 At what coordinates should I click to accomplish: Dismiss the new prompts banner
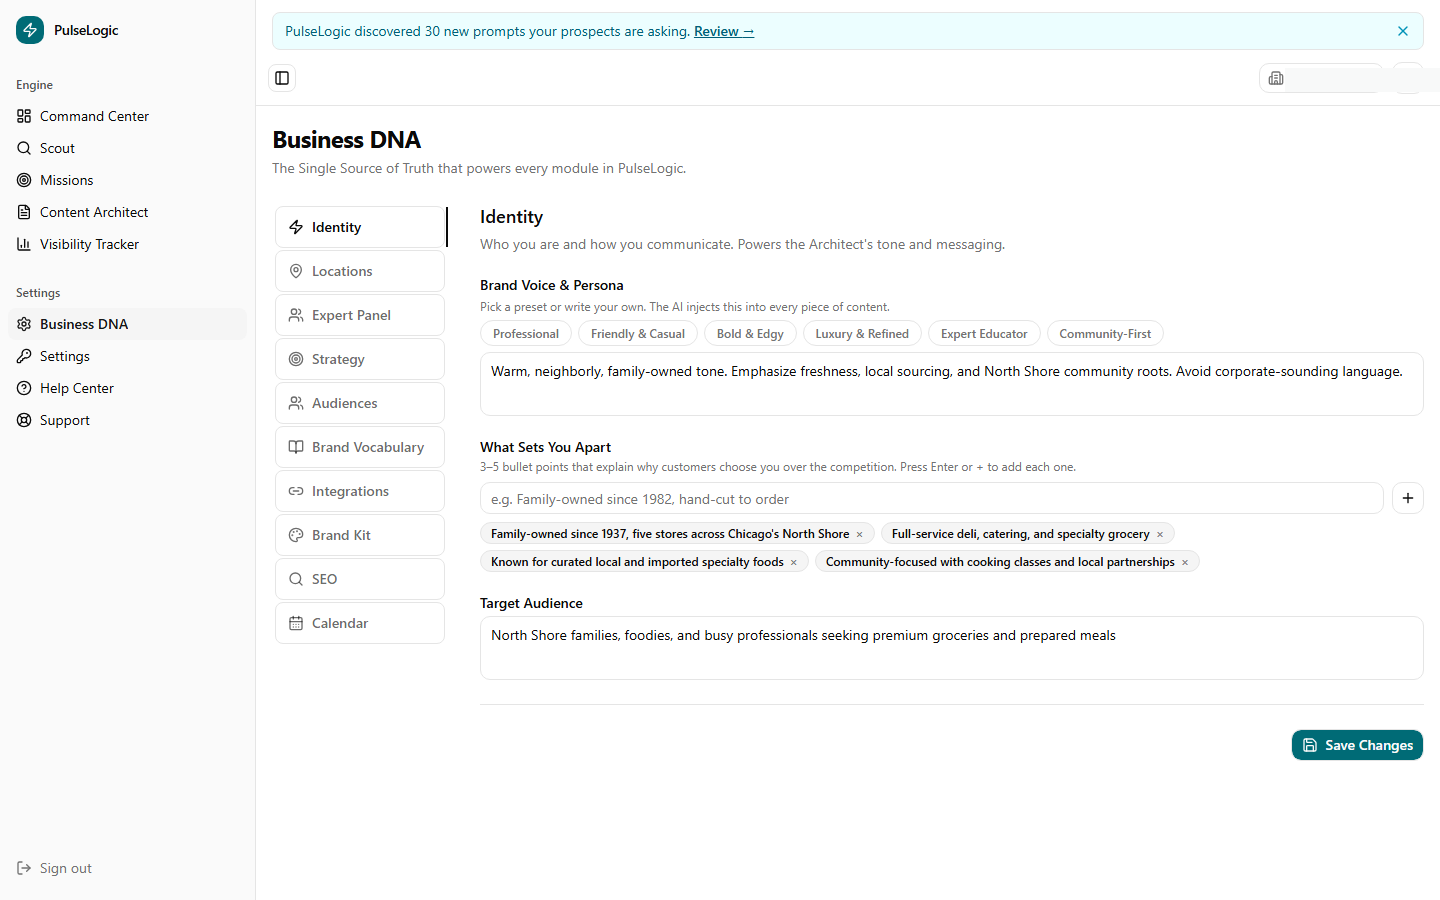1403,31
